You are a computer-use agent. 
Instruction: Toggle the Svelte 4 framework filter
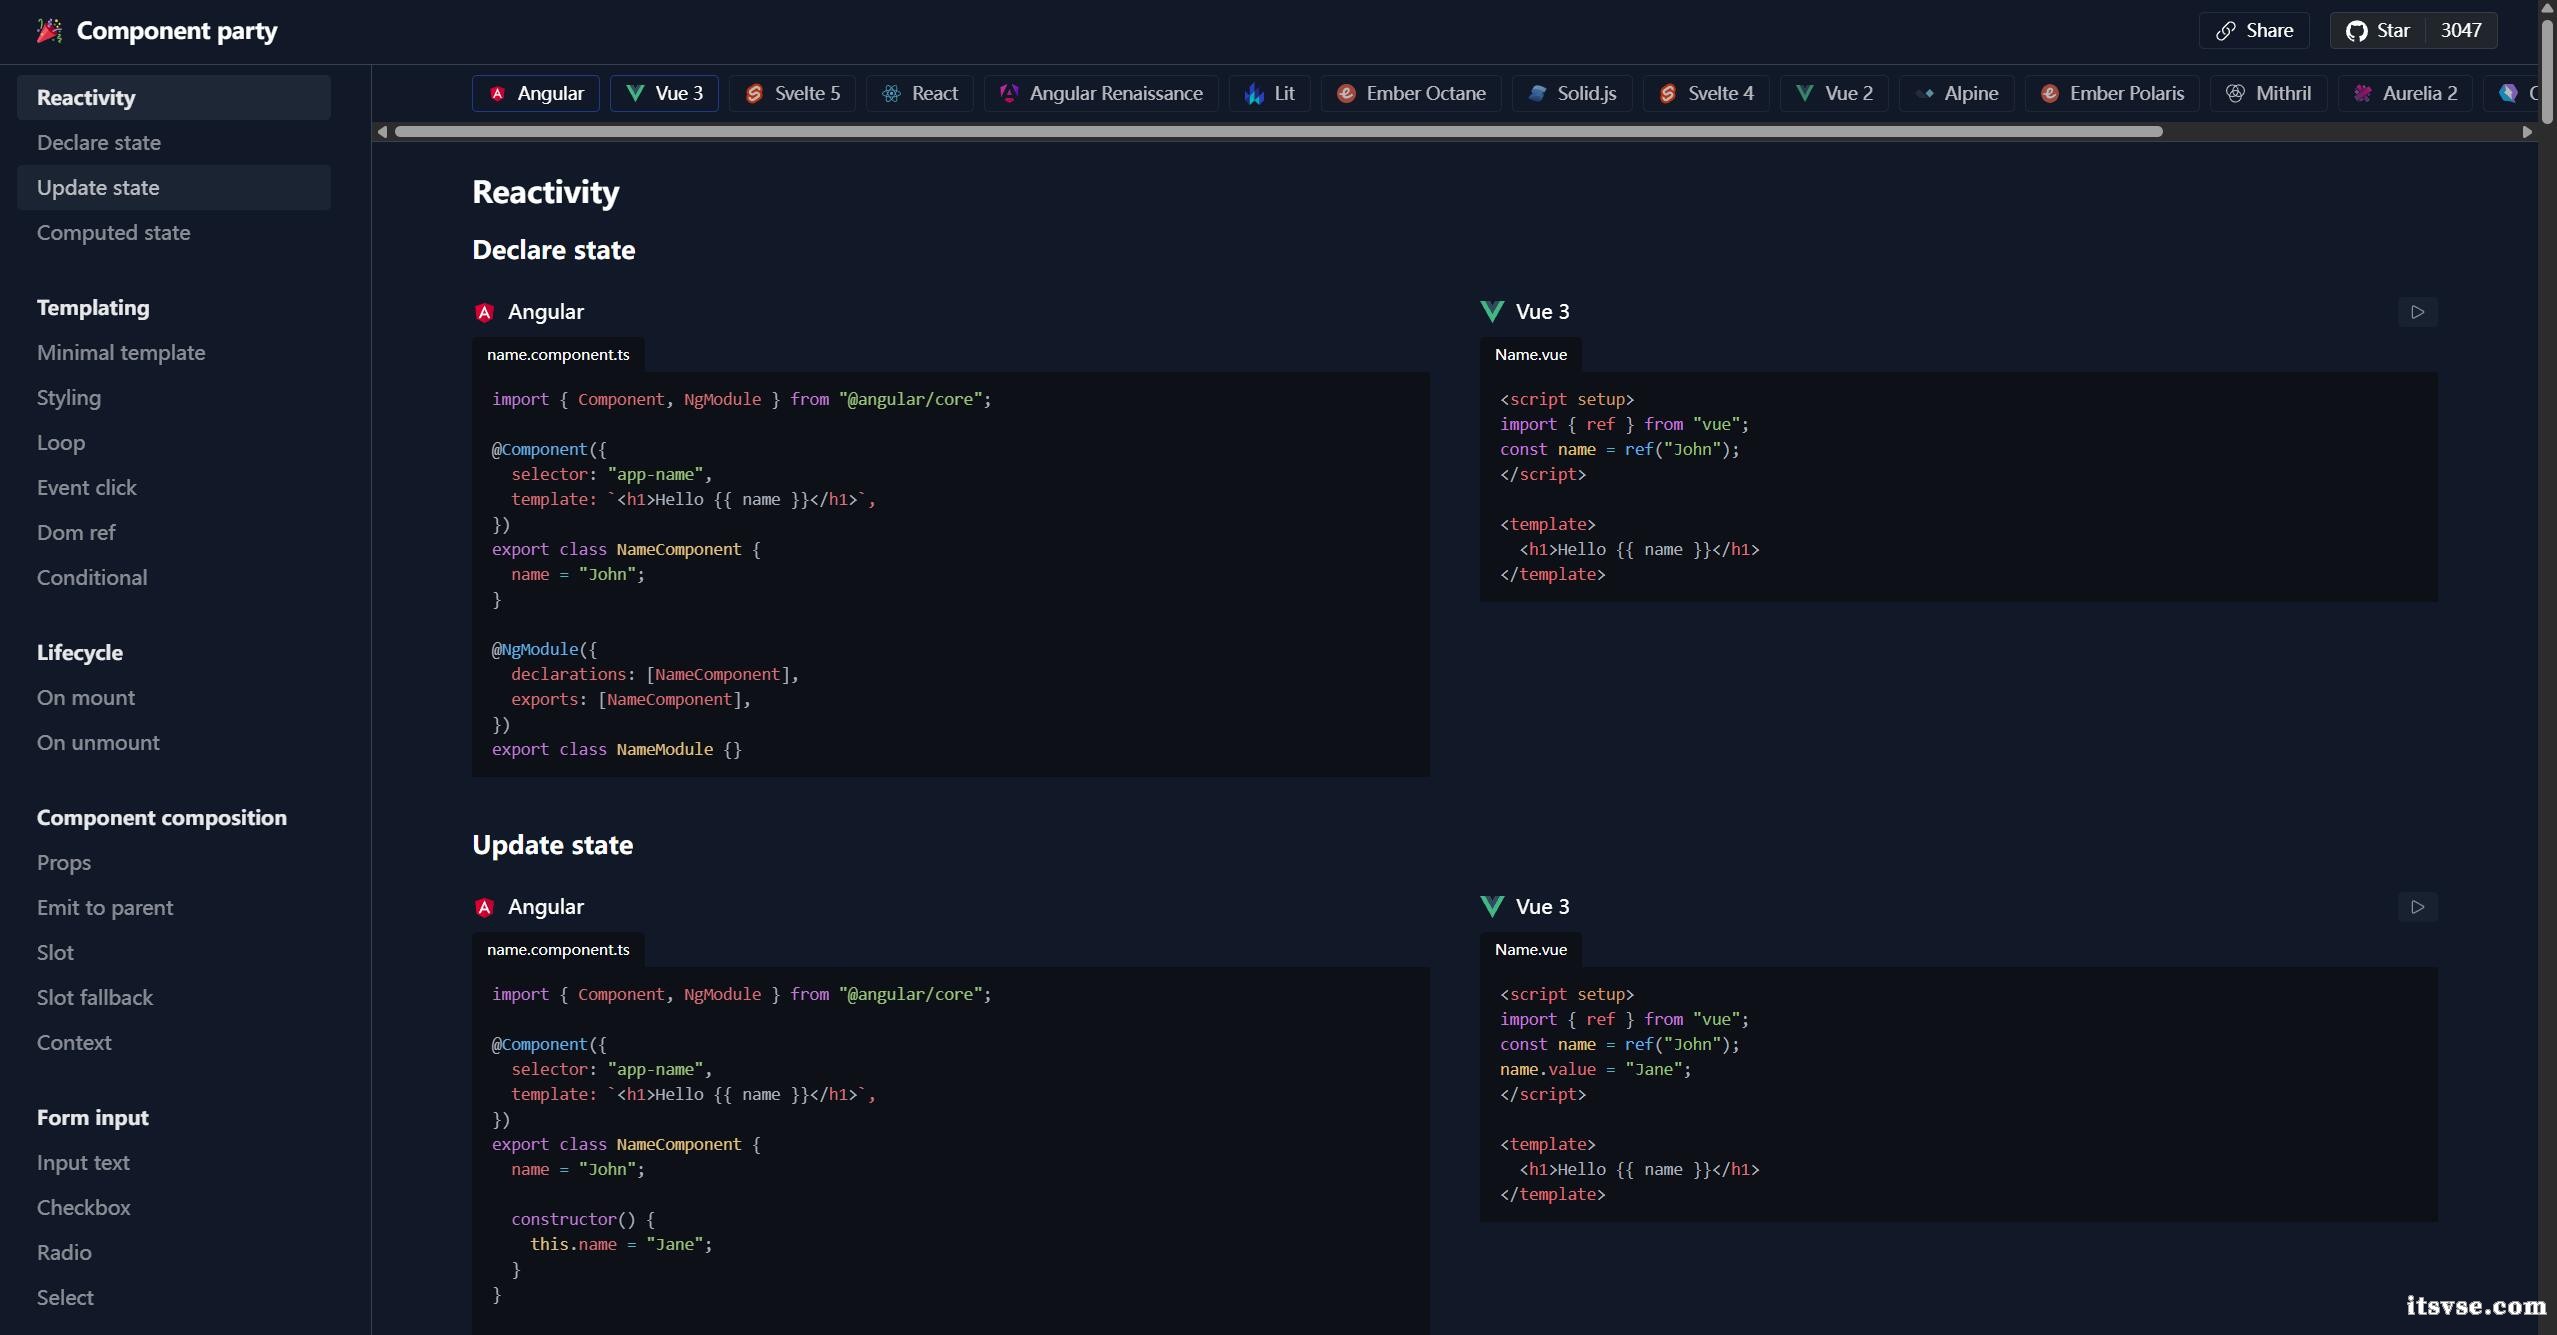[1706, 93]
